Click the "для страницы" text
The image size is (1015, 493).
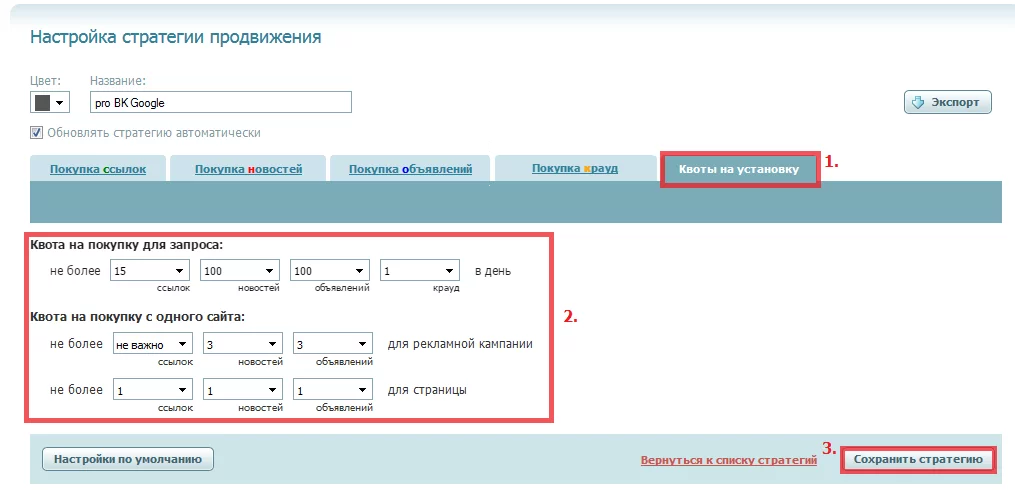coord(427,390)
